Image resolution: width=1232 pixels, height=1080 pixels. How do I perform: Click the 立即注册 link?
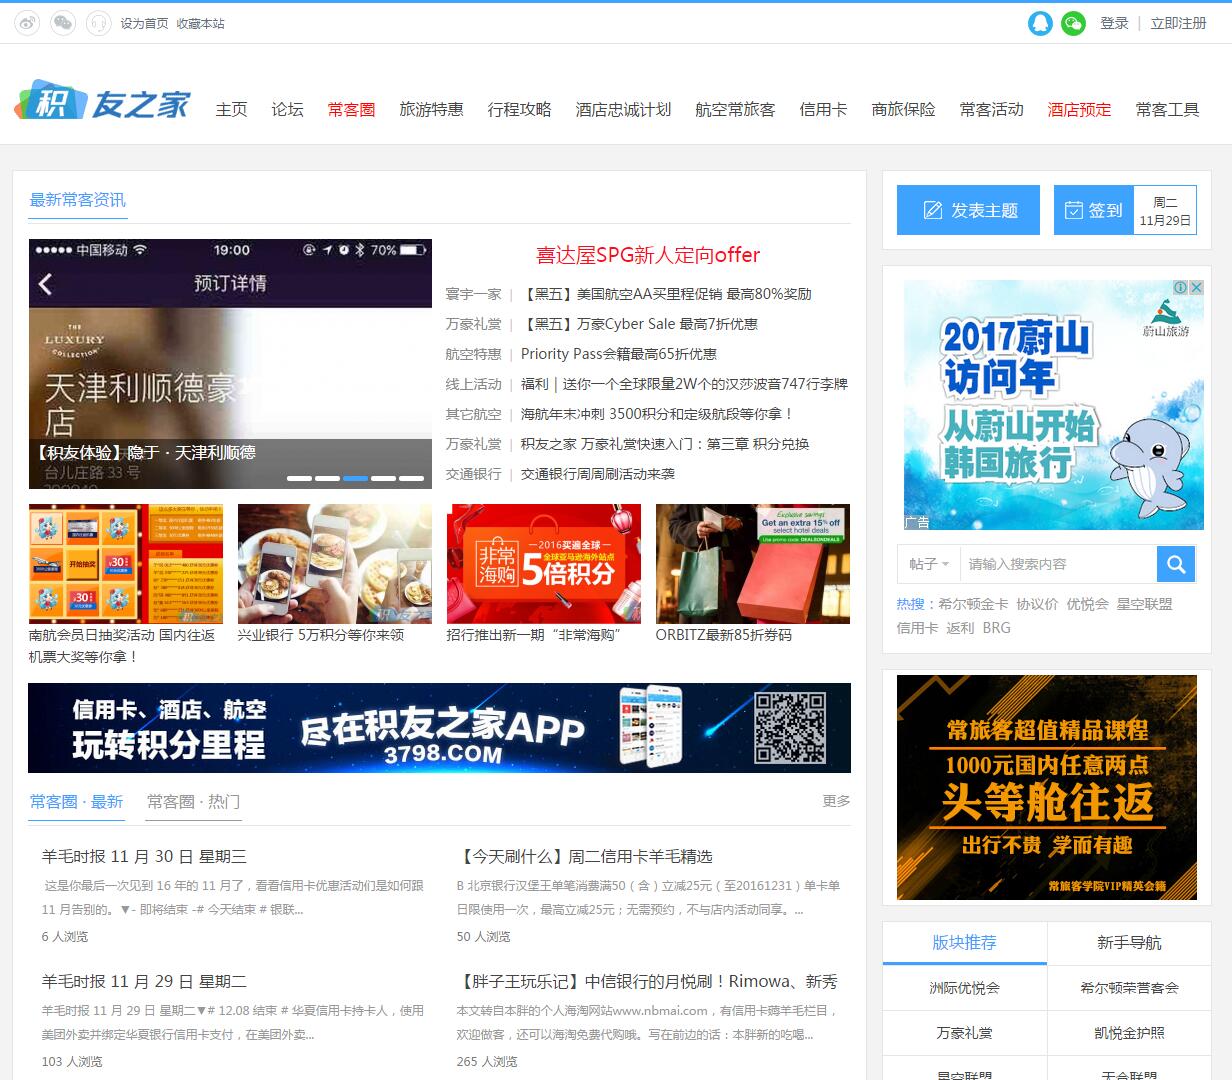(1178, 23)
